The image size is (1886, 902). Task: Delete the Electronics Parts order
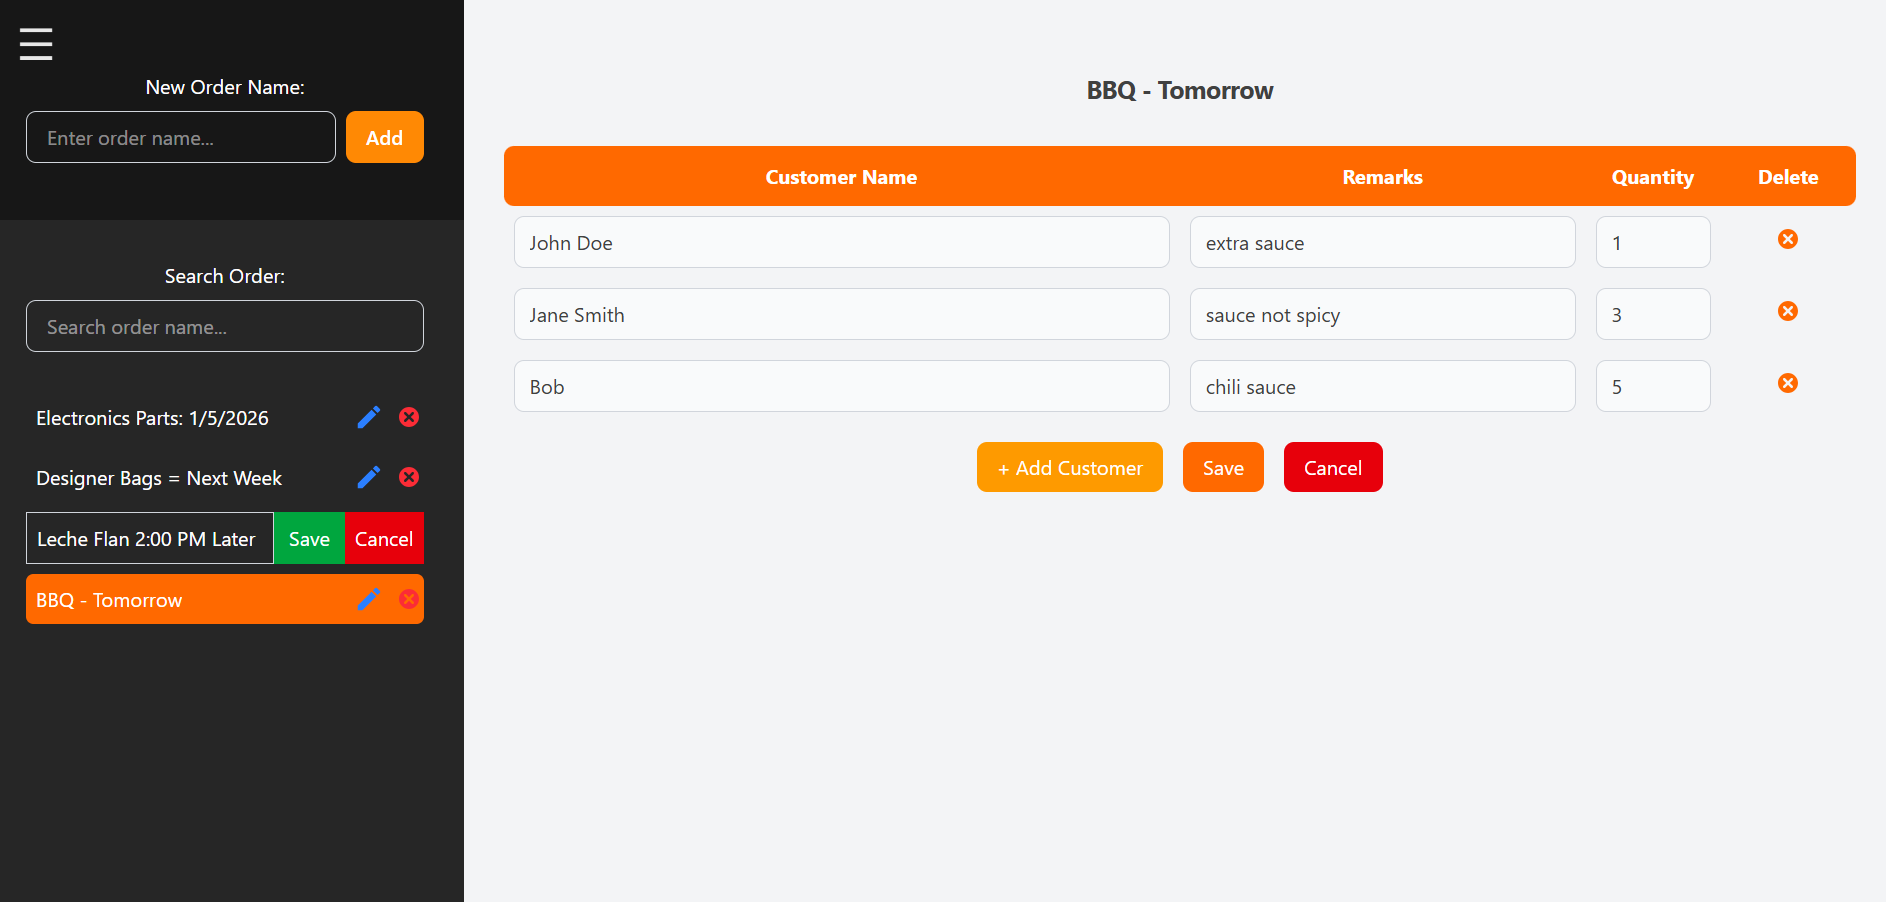pyautogui.click(x=409, y=417)
